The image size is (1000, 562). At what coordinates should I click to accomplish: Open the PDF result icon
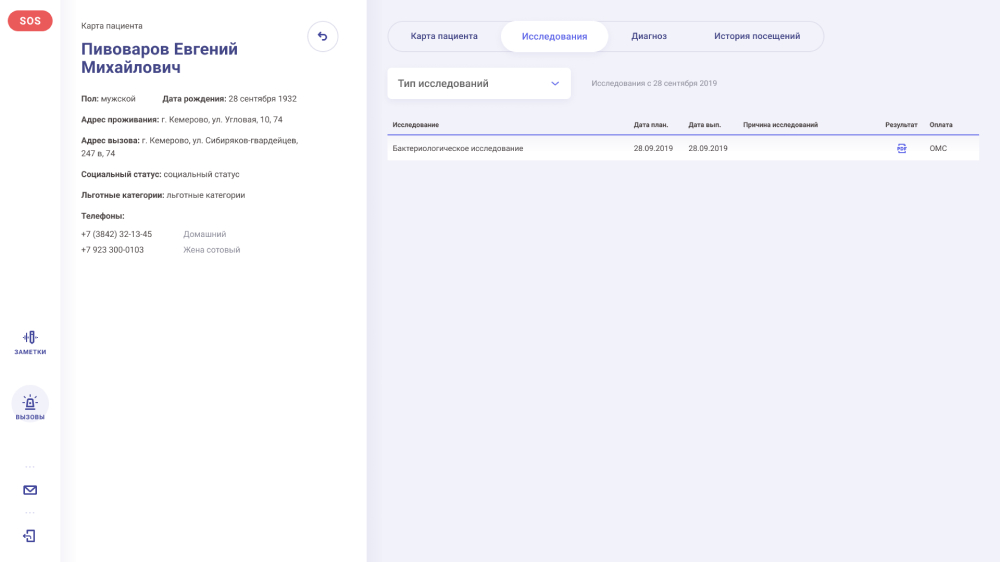click(x=901, y=148)
